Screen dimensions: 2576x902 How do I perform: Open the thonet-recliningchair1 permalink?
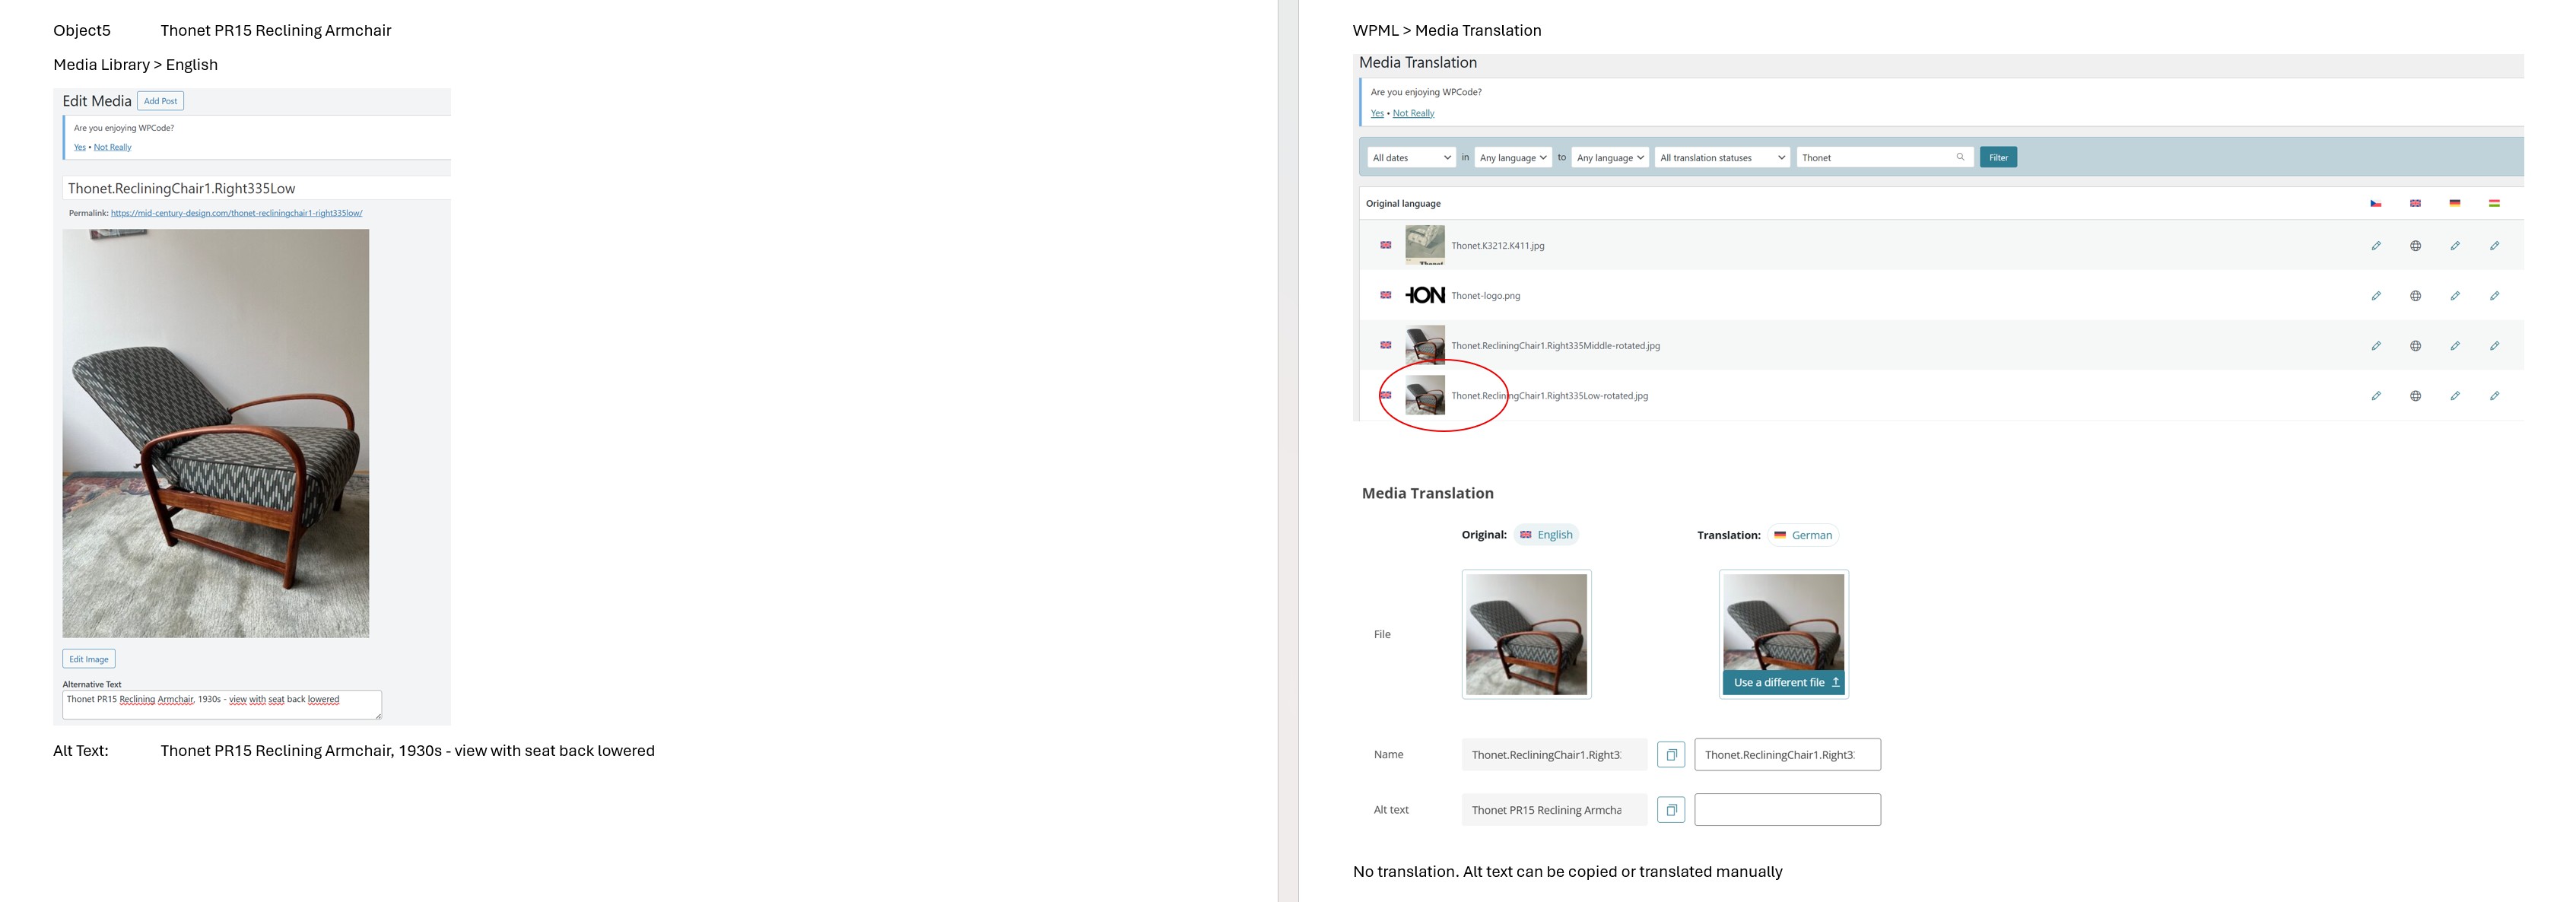click(236, 213)
